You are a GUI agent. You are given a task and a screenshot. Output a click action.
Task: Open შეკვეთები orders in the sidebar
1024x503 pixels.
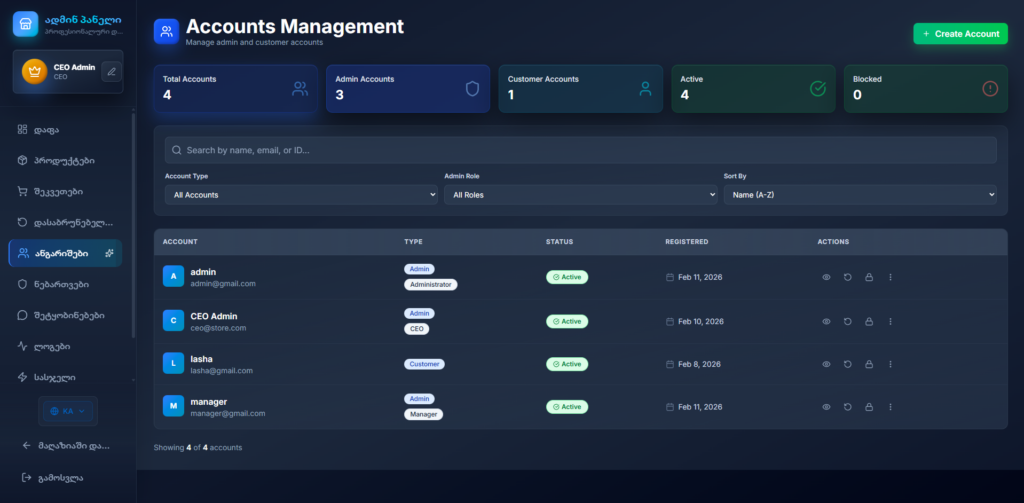click(65, 191)
